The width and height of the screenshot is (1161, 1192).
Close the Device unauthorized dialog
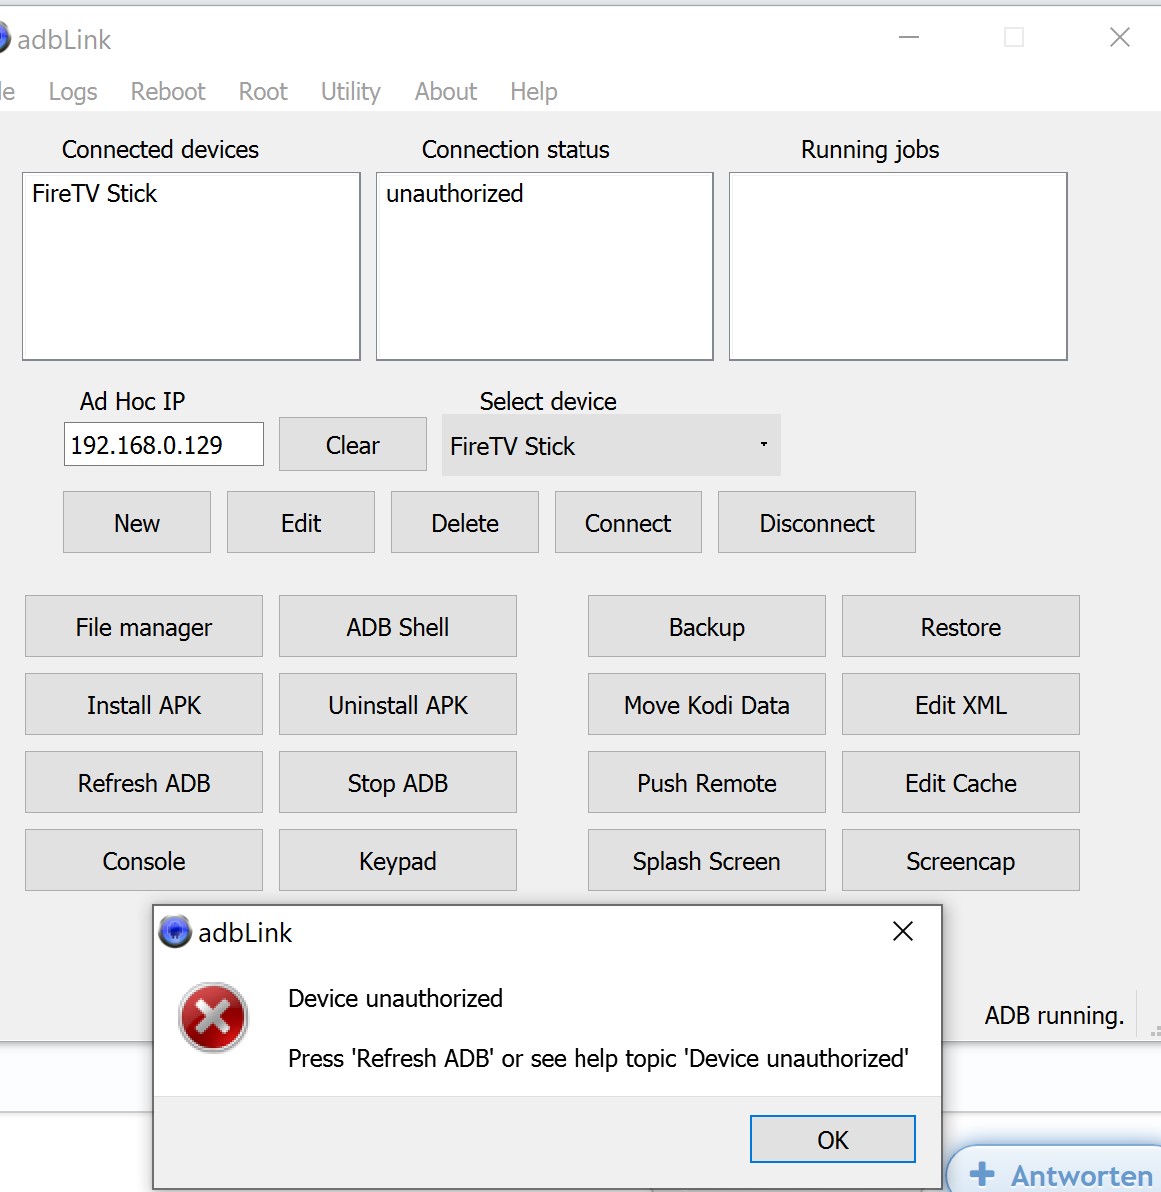tap(902, 931)
